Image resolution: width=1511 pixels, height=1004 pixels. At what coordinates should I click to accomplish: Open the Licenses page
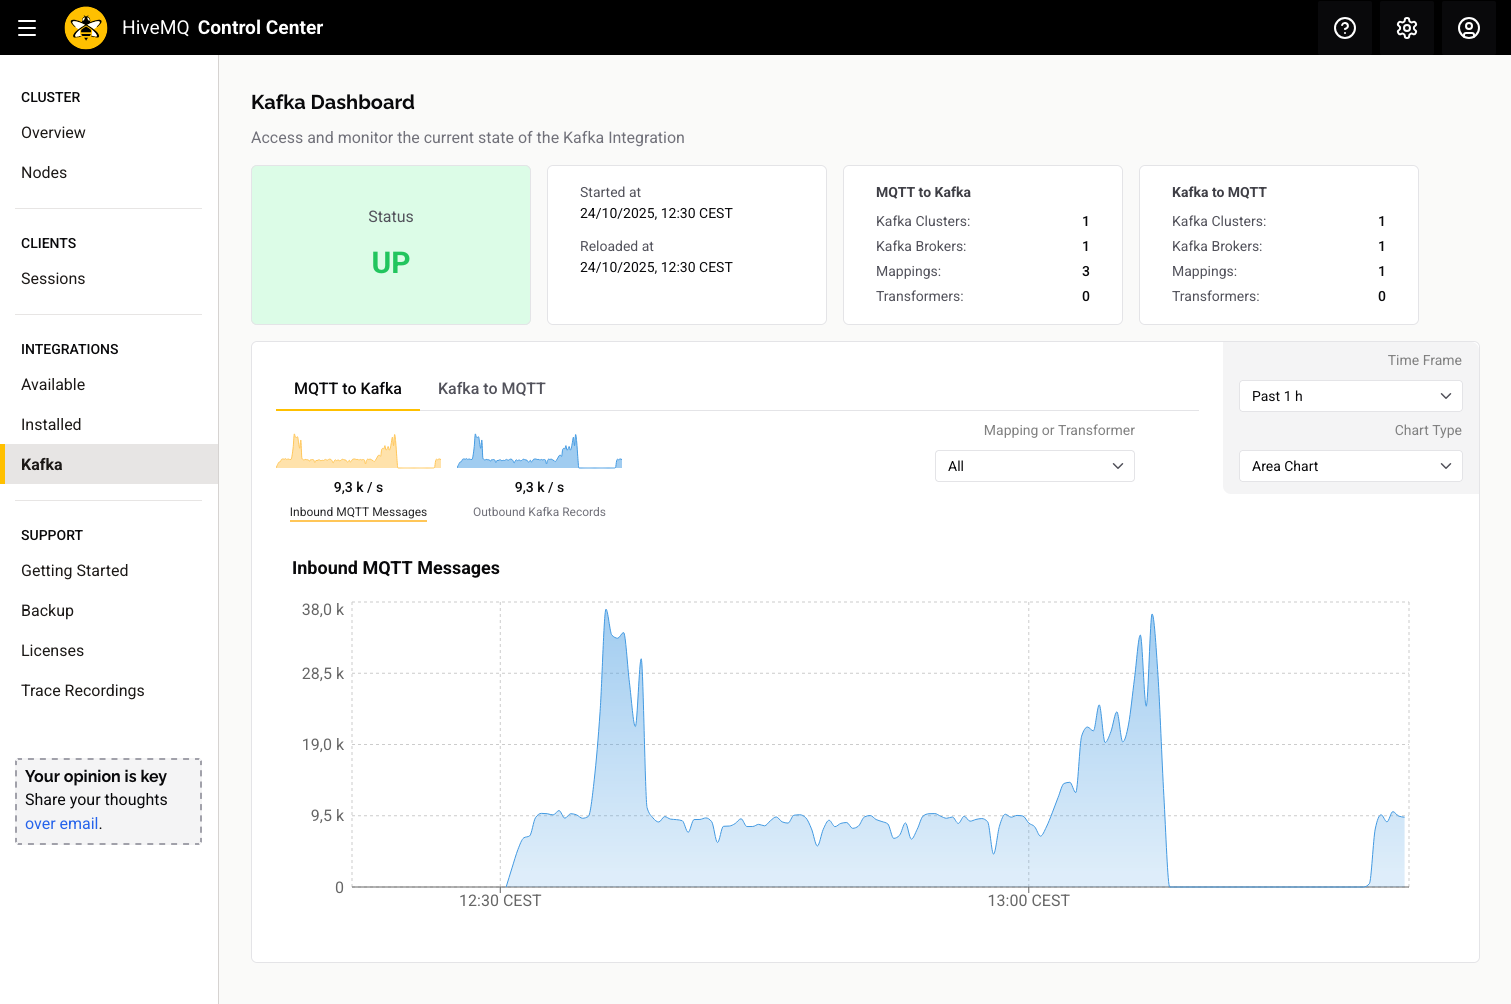[x=52, y=651]
